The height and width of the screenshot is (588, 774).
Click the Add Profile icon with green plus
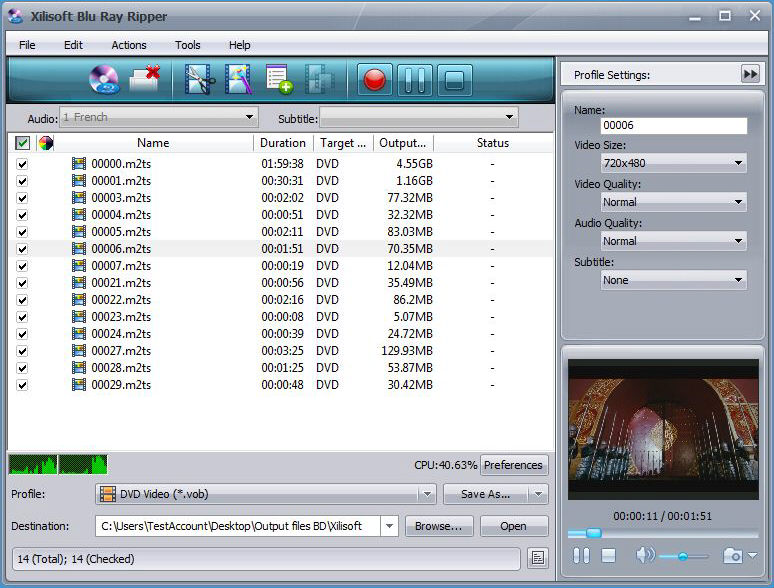(x=279, y=79)
